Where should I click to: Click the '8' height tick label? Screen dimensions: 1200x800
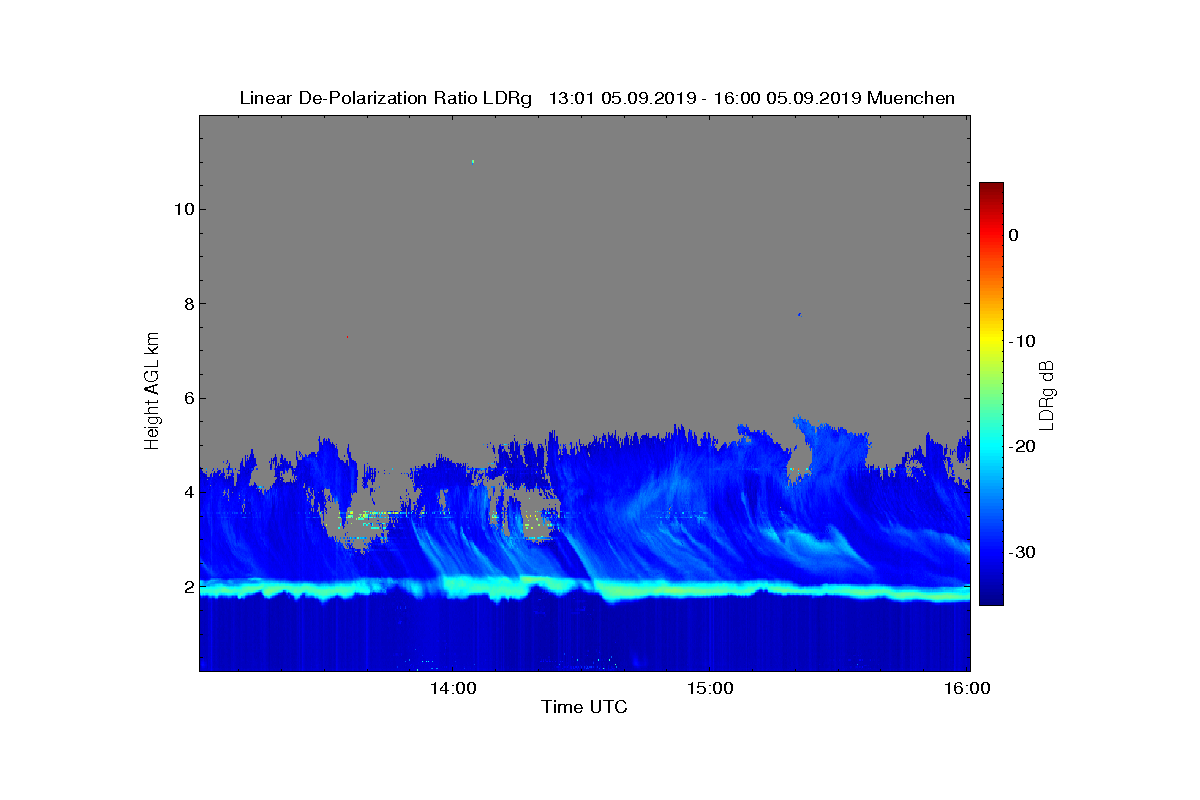pyautogui.click(x=187, y=304)
